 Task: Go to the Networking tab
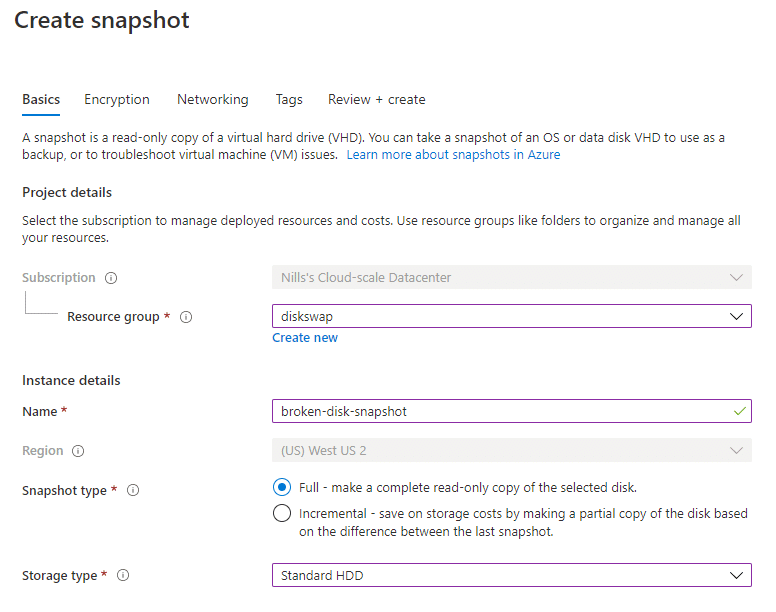pyautogui.click(x=212, y=100)
